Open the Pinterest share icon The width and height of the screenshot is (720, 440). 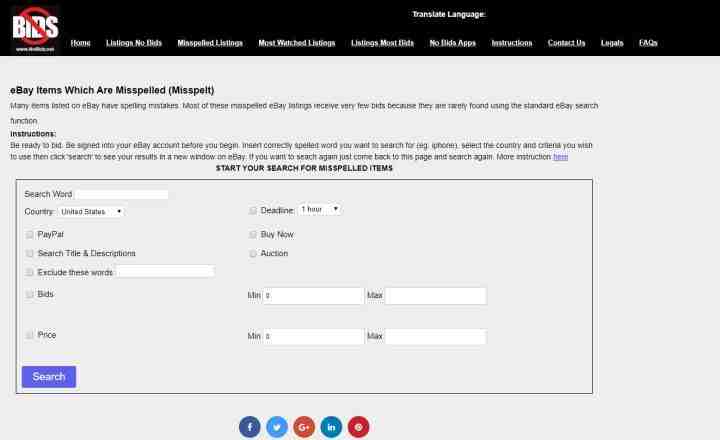(x=358, y=427)
